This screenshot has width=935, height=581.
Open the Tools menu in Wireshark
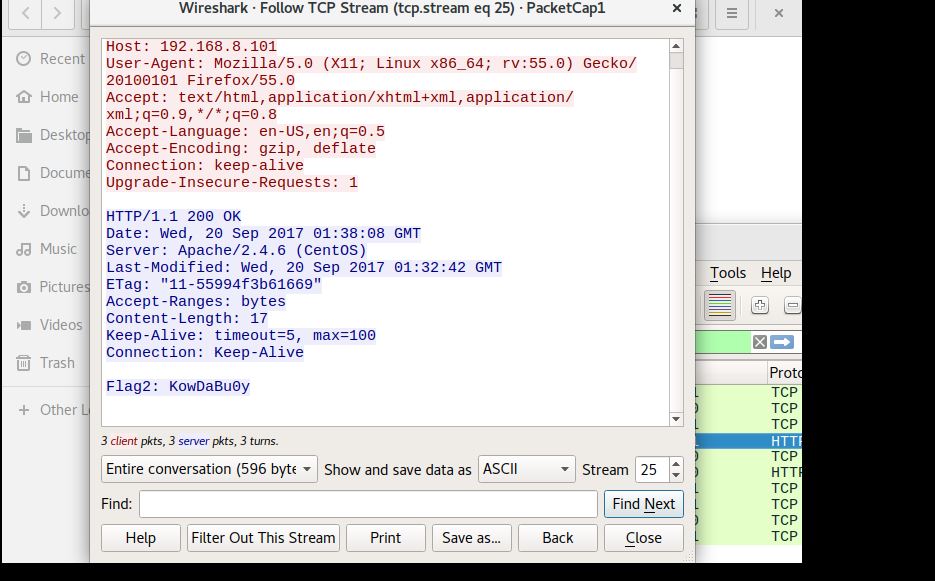tap(727, 273)
